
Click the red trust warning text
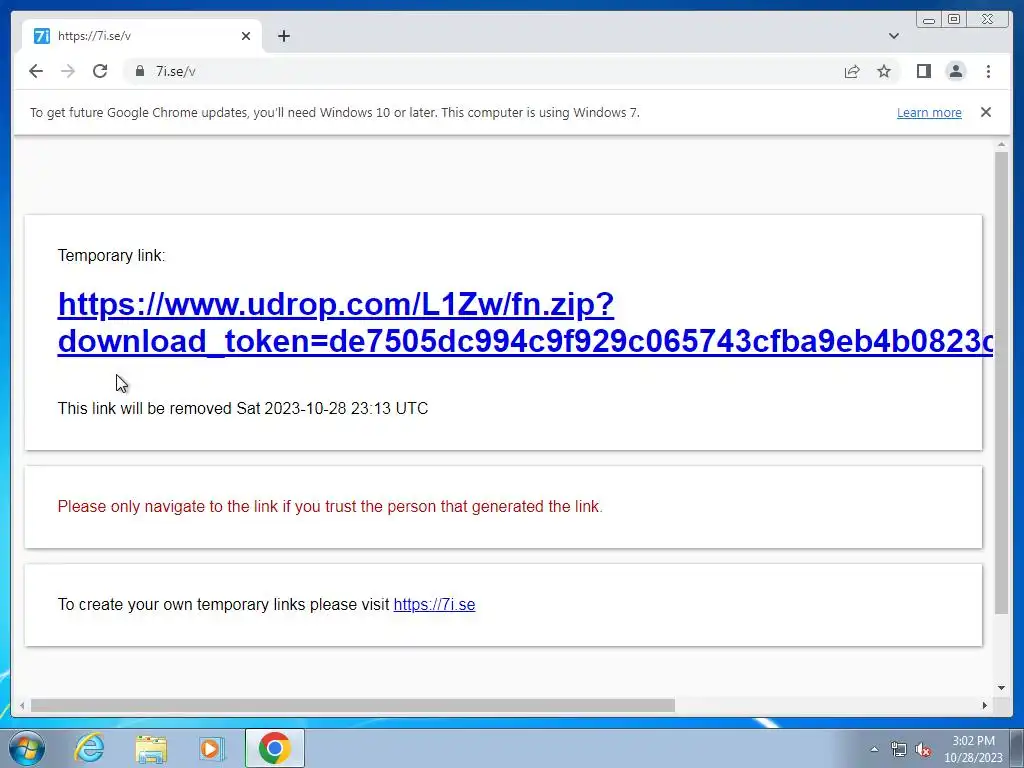tap(330, 507)
